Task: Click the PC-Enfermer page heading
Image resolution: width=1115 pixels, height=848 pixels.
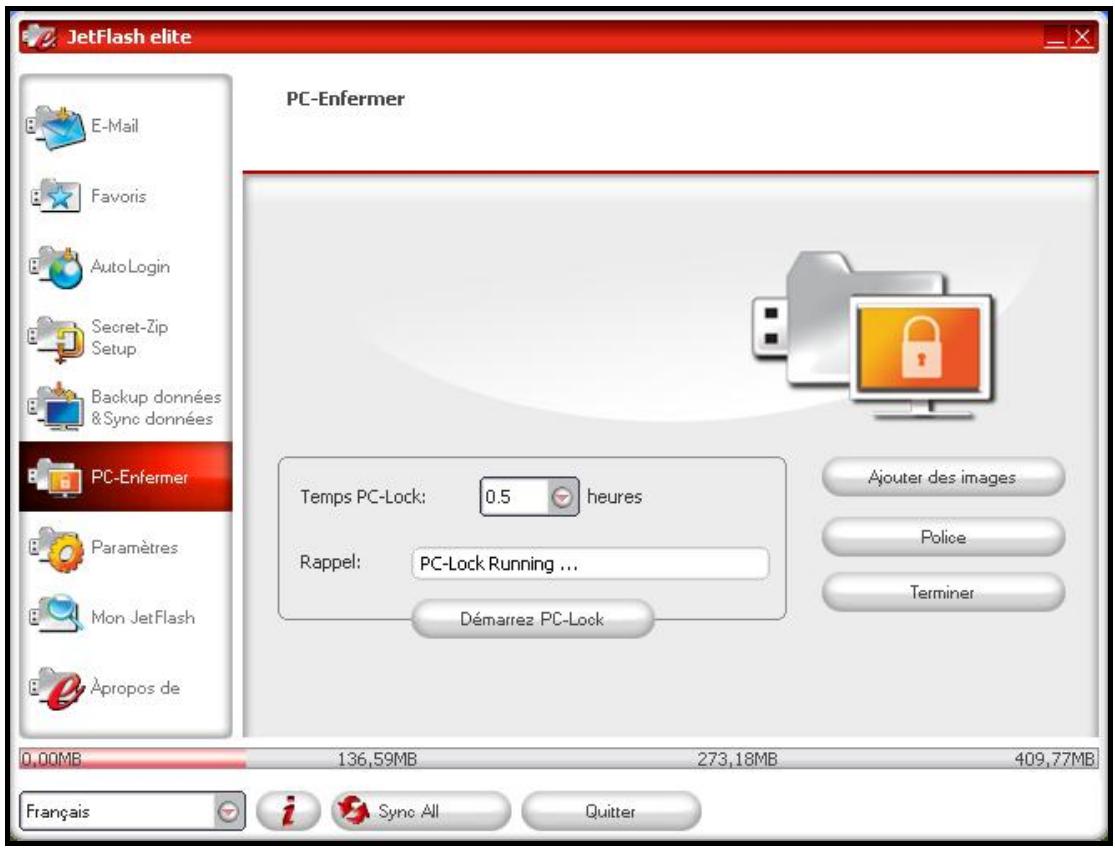Action: (x=345, y=99)
